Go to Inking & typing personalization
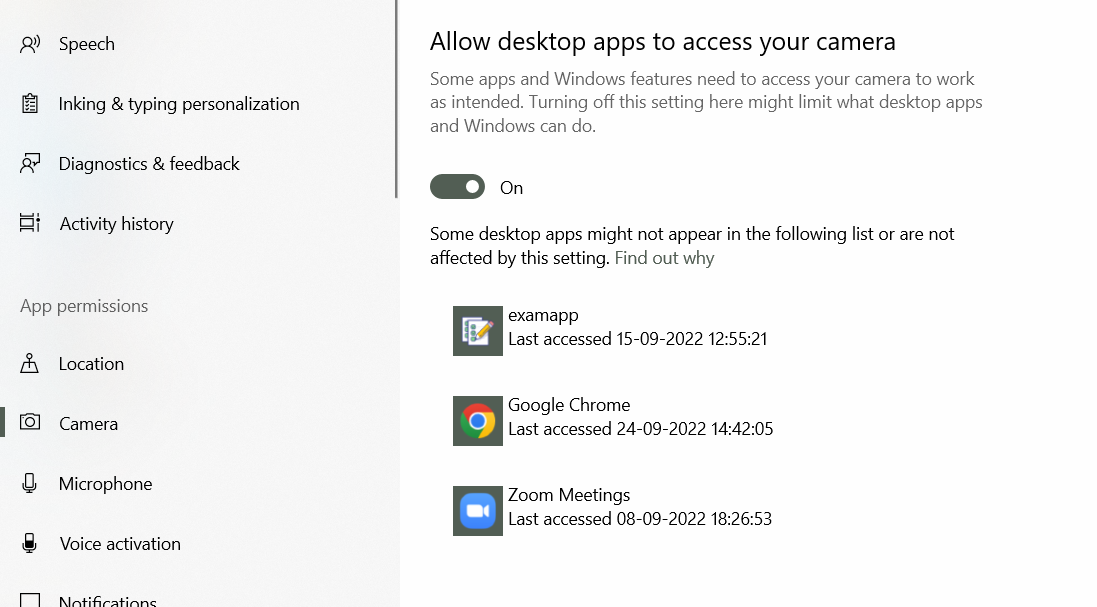 178,104
